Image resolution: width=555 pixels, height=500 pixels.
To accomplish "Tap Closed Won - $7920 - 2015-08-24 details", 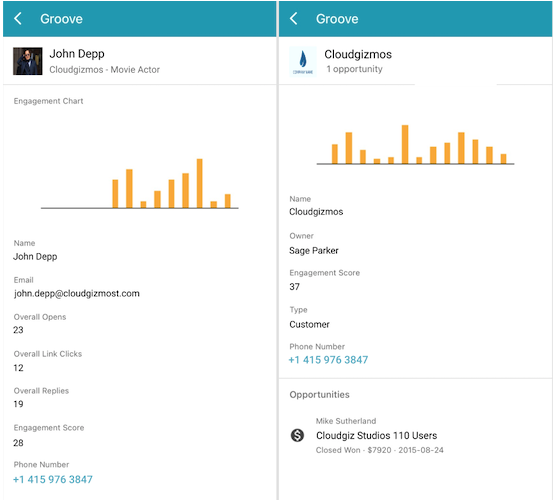I will [379, 450].
